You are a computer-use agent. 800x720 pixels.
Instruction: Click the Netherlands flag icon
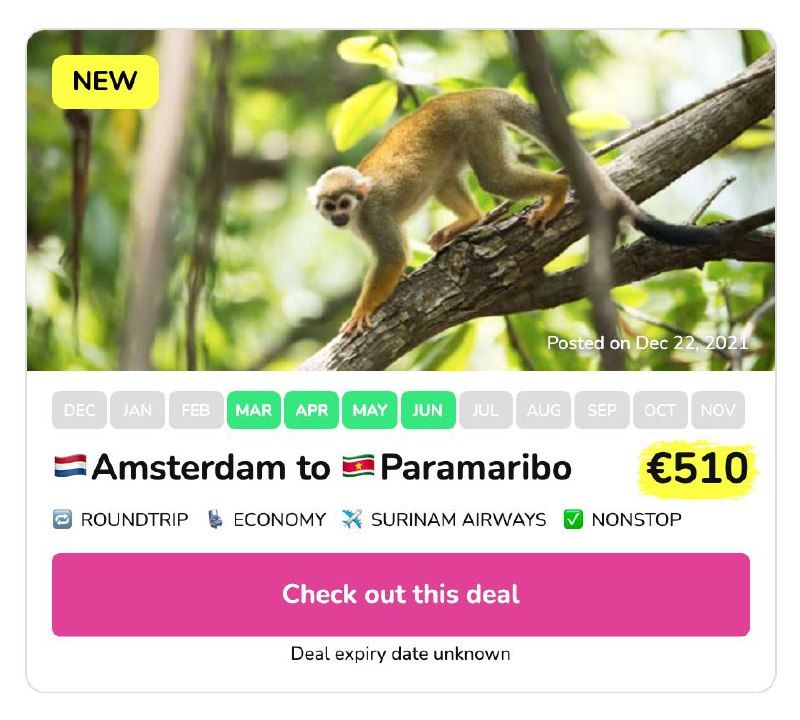pos(70,466)
